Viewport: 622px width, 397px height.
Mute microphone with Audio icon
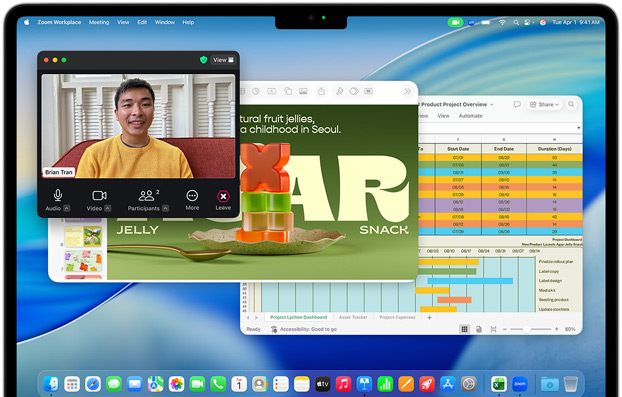[x=58, y=195]
